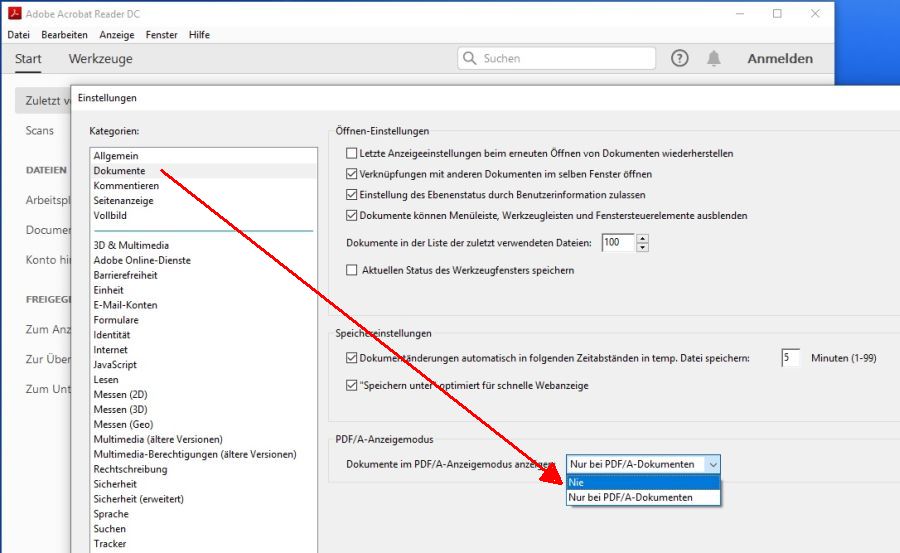Click the Adobe Acrobat Reader logo icon
The height and width of the screenshot is (553, 900).
coord(14,13)
